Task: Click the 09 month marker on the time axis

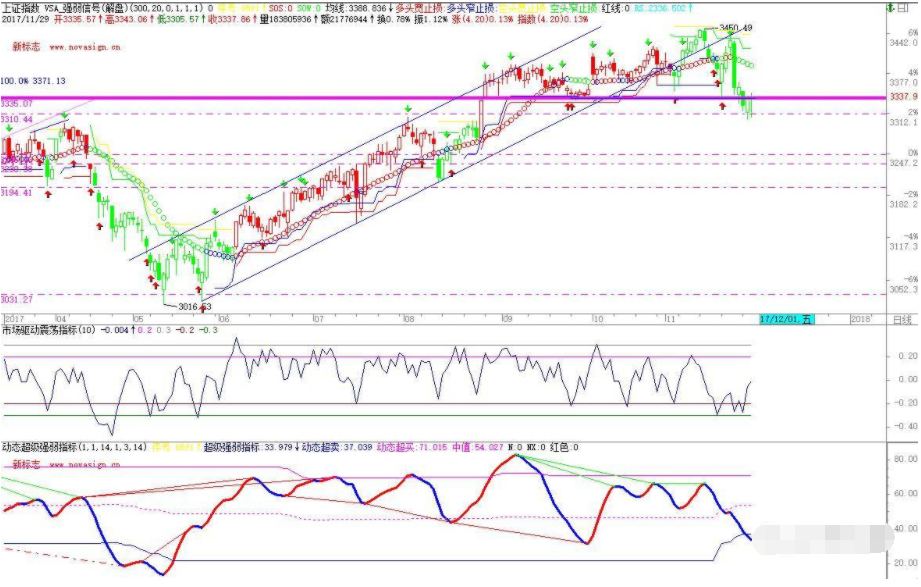Action: (507, 319)
